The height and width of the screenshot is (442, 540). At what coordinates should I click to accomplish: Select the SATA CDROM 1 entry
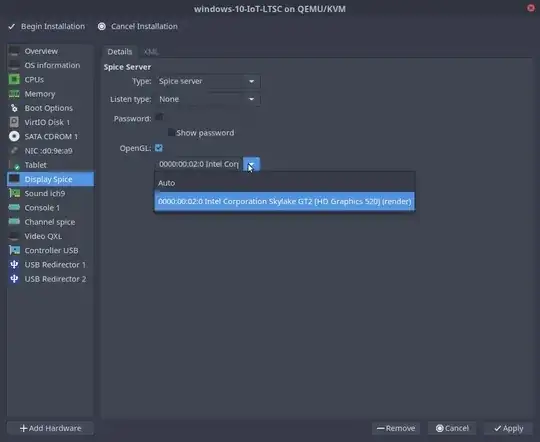(x=50, y=136)
